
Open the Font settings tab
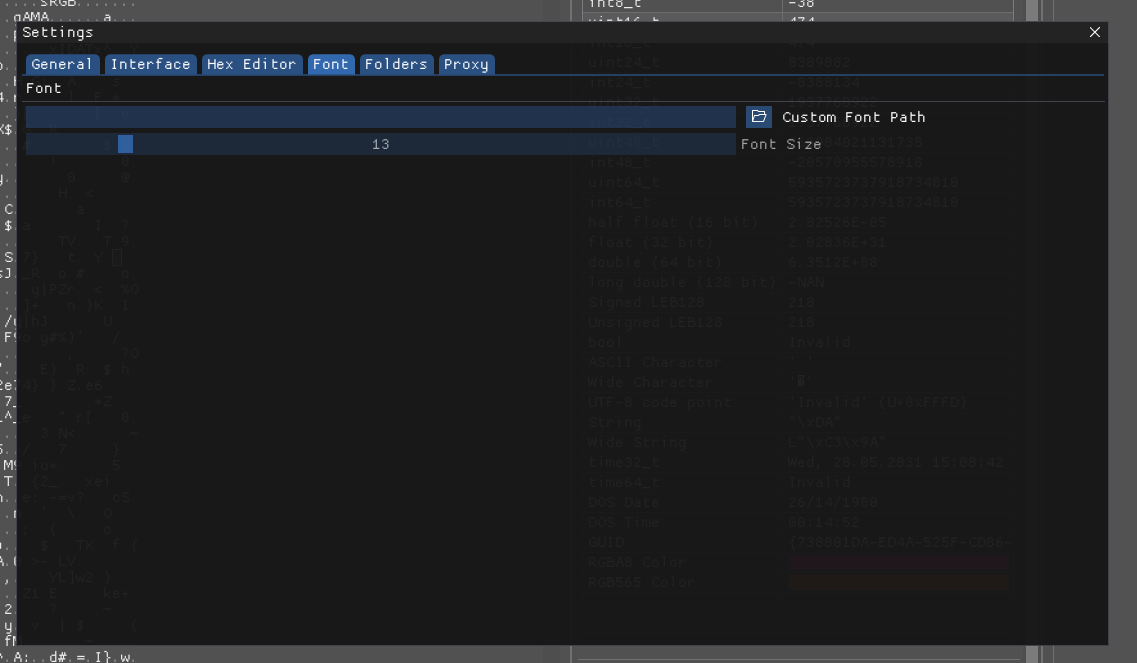tap(331, 65)
